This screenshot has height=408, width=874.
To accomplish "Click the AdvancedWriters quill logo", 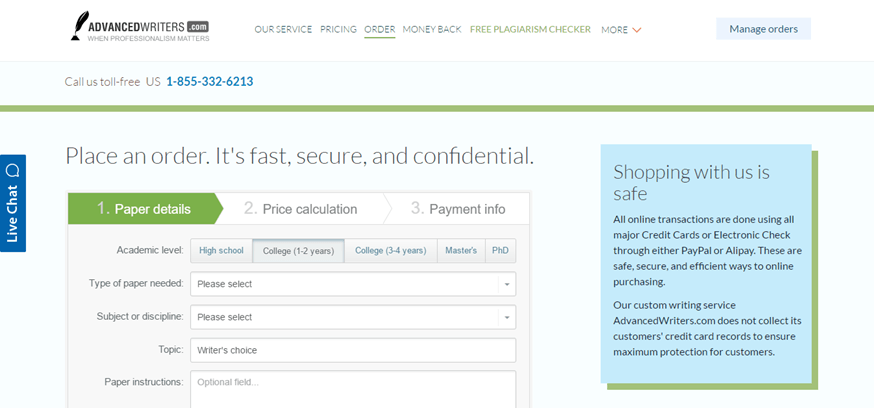I will click(x=140, y=27).
